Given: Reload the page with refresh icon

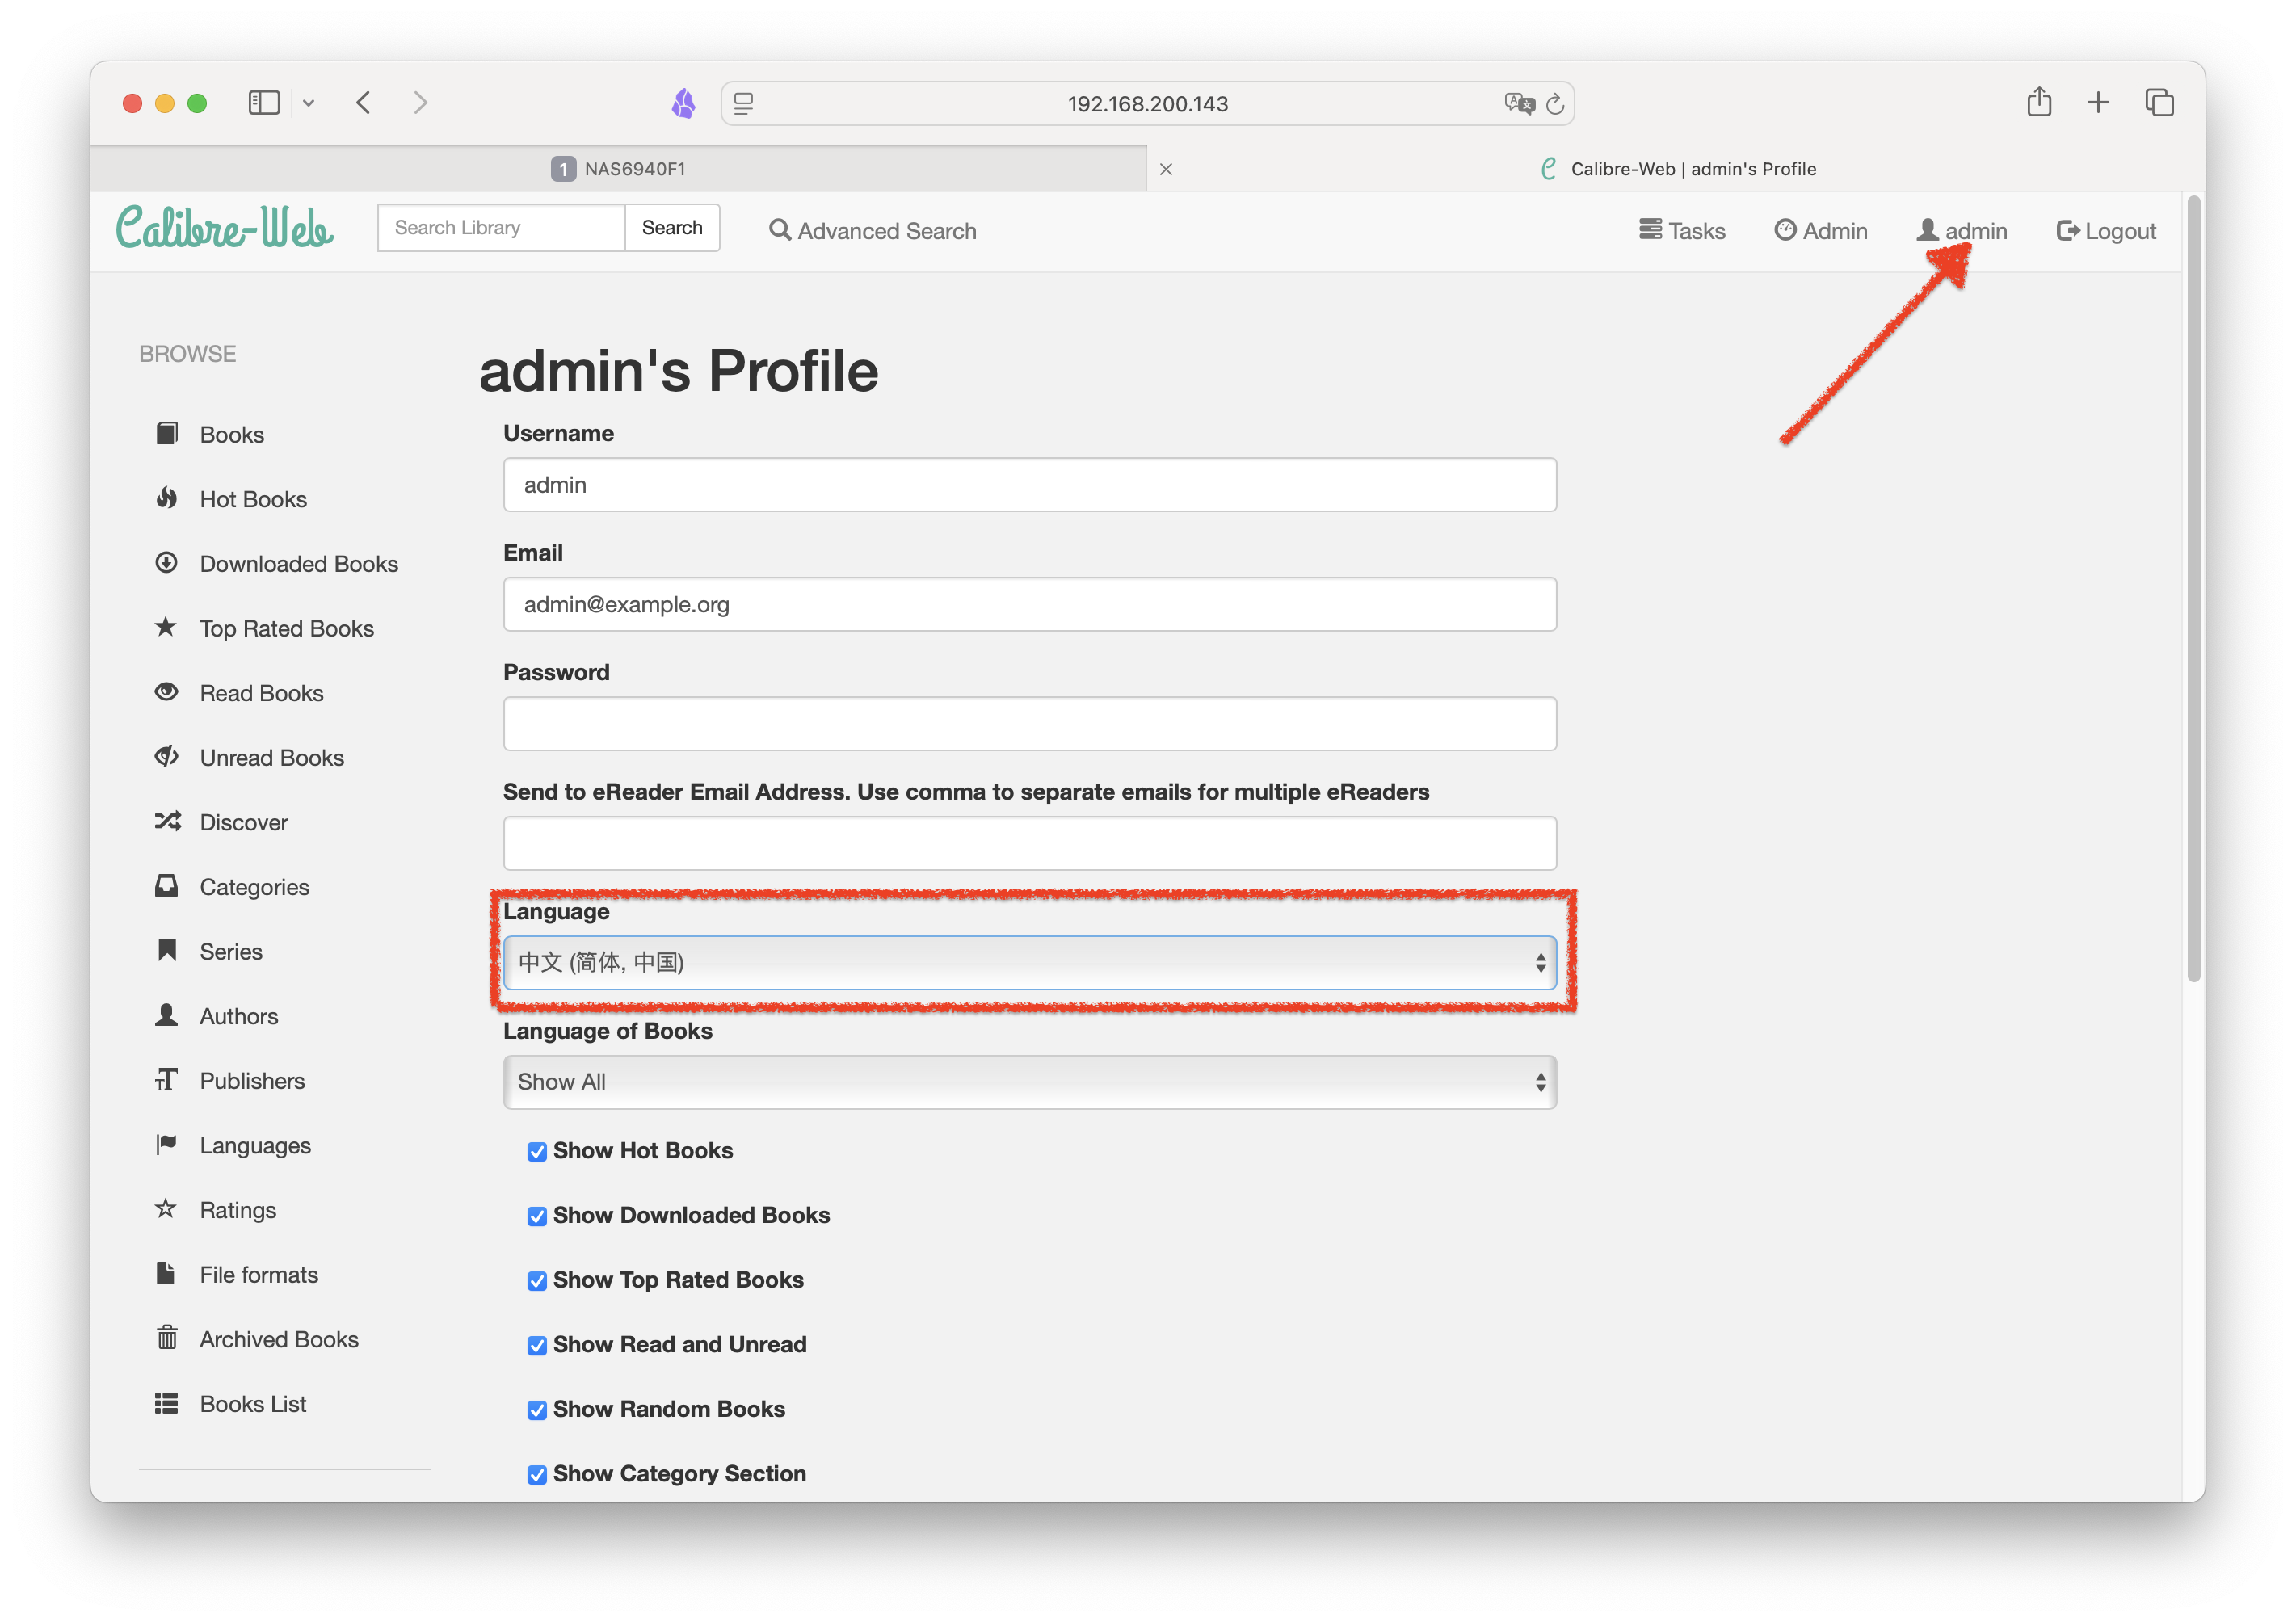Looking at the screenshot, I should pos(1555,104).
